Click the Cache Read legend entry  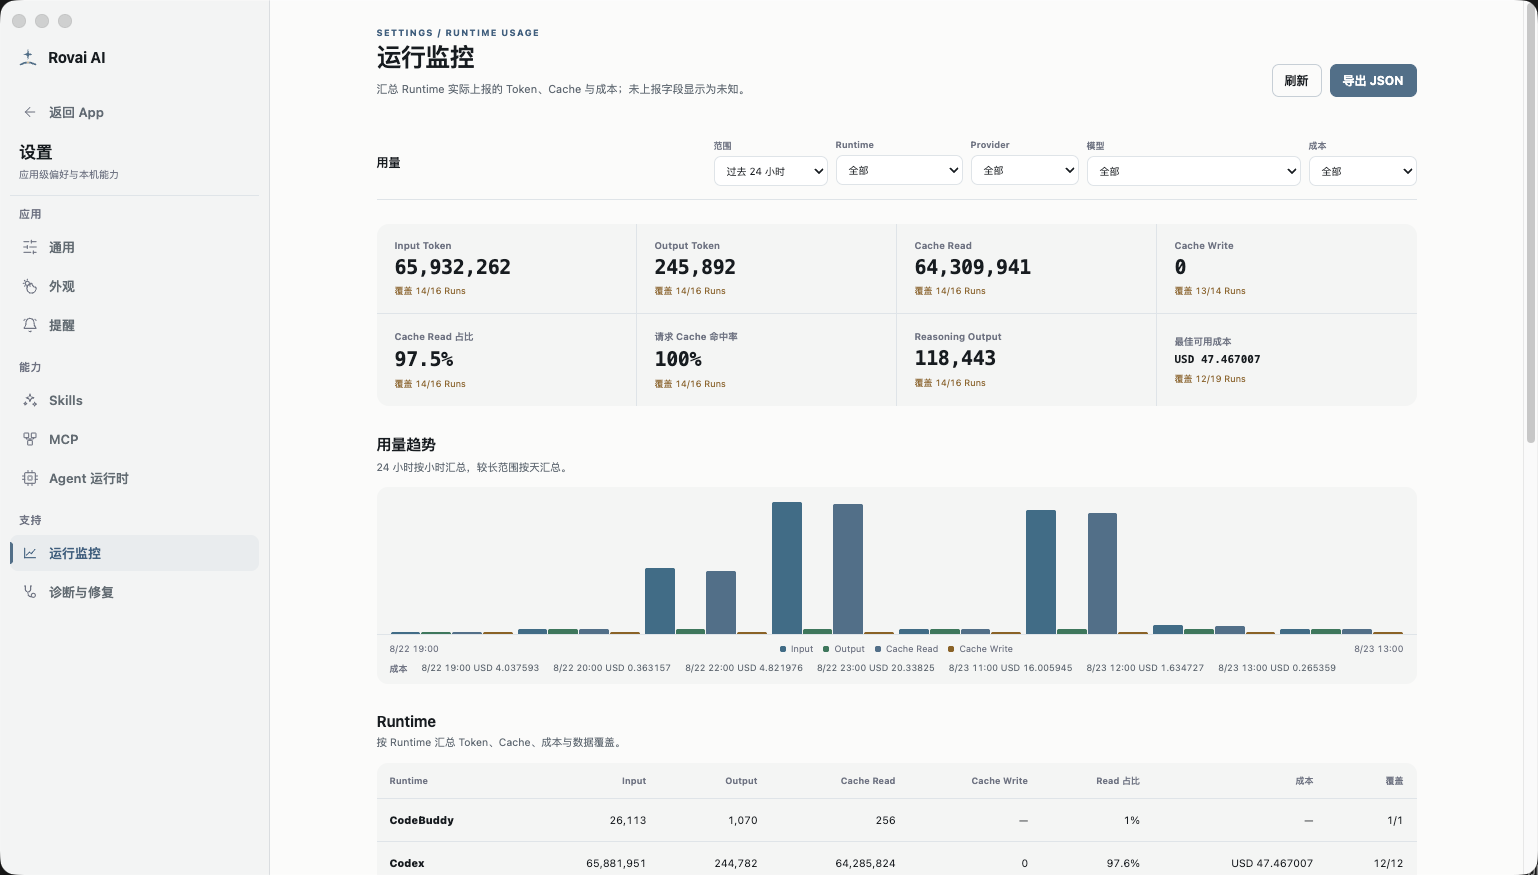[906, 649]
